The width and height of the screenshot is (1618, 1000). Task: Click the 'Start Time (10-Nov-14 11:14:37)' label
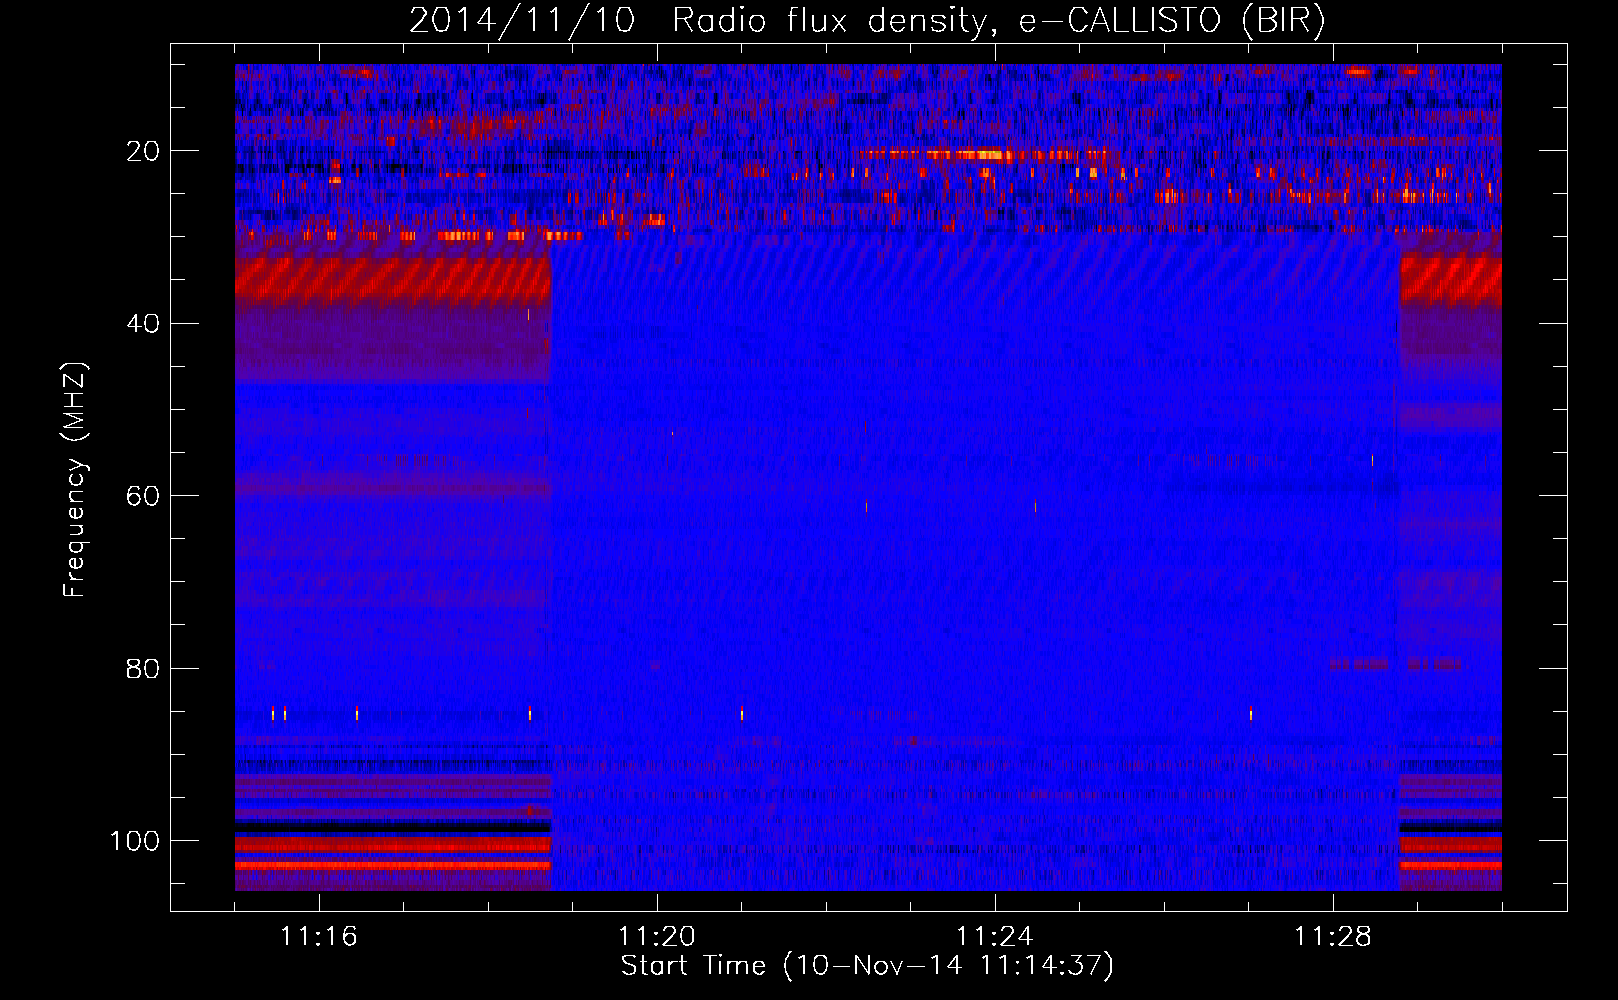click(x=867, y=966)
